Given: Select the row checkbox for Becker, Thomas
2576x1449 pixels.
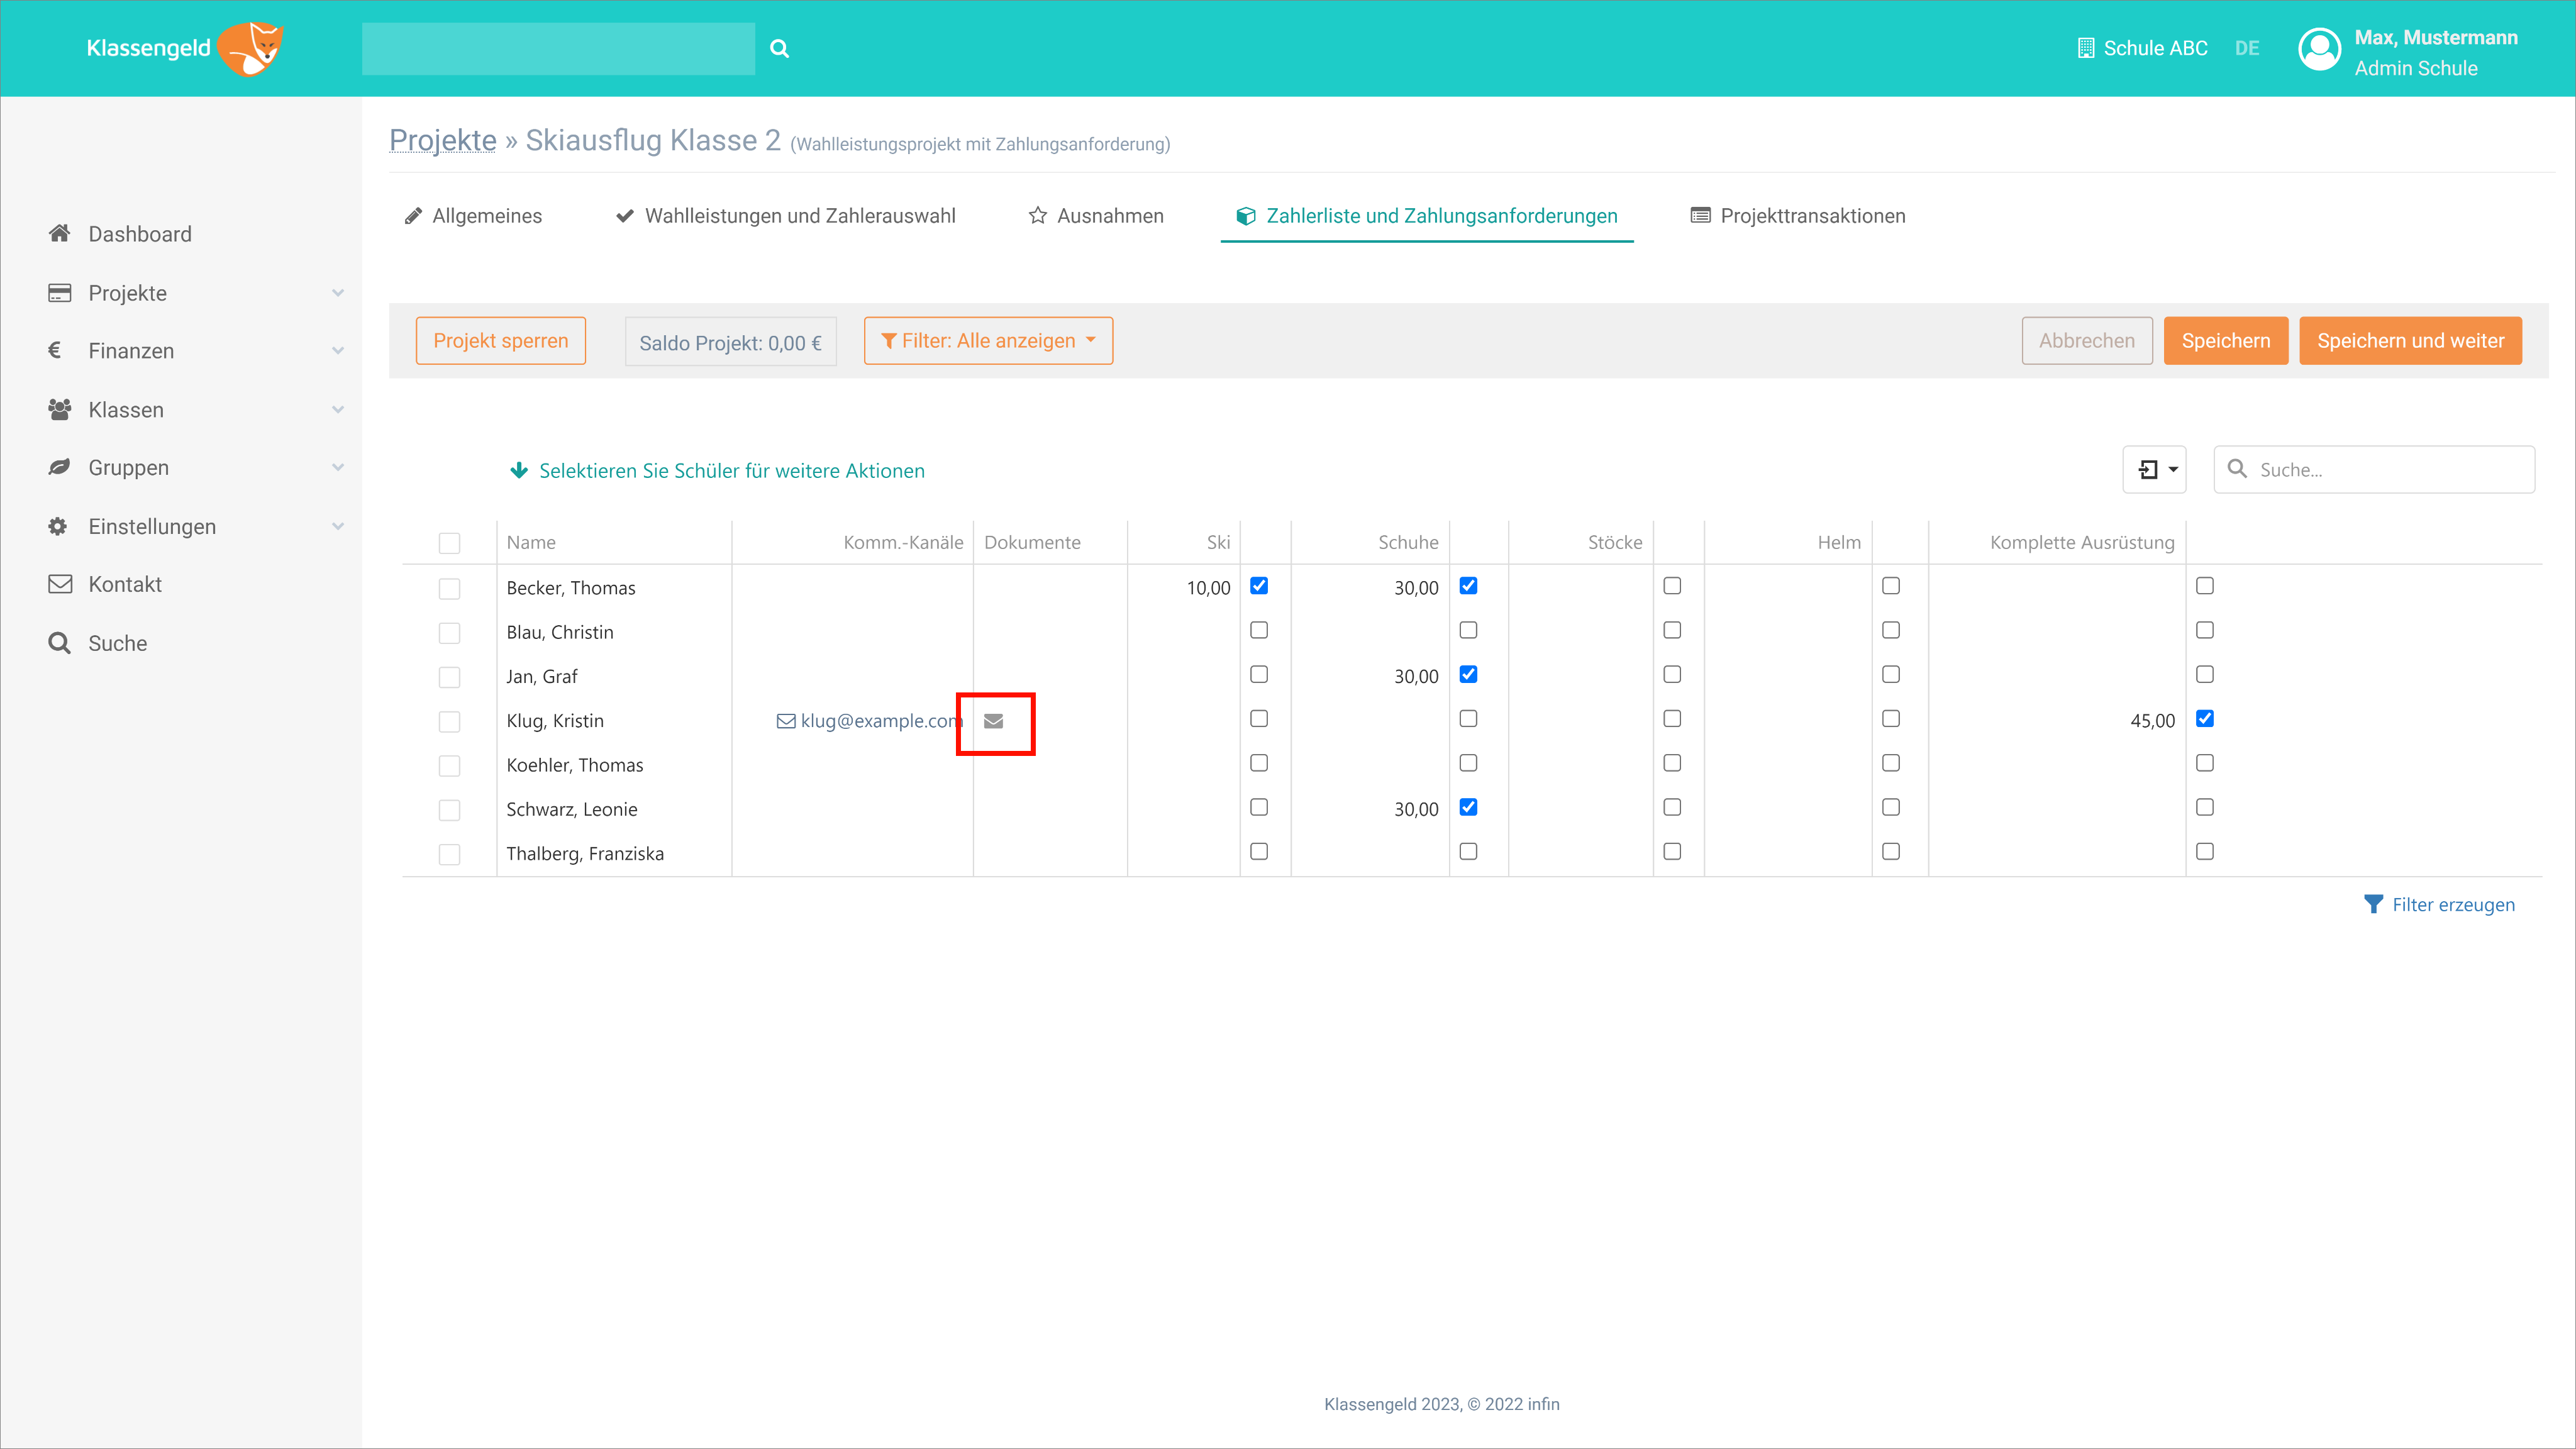Looking at the screenshot, I should [x=450, y=589].
